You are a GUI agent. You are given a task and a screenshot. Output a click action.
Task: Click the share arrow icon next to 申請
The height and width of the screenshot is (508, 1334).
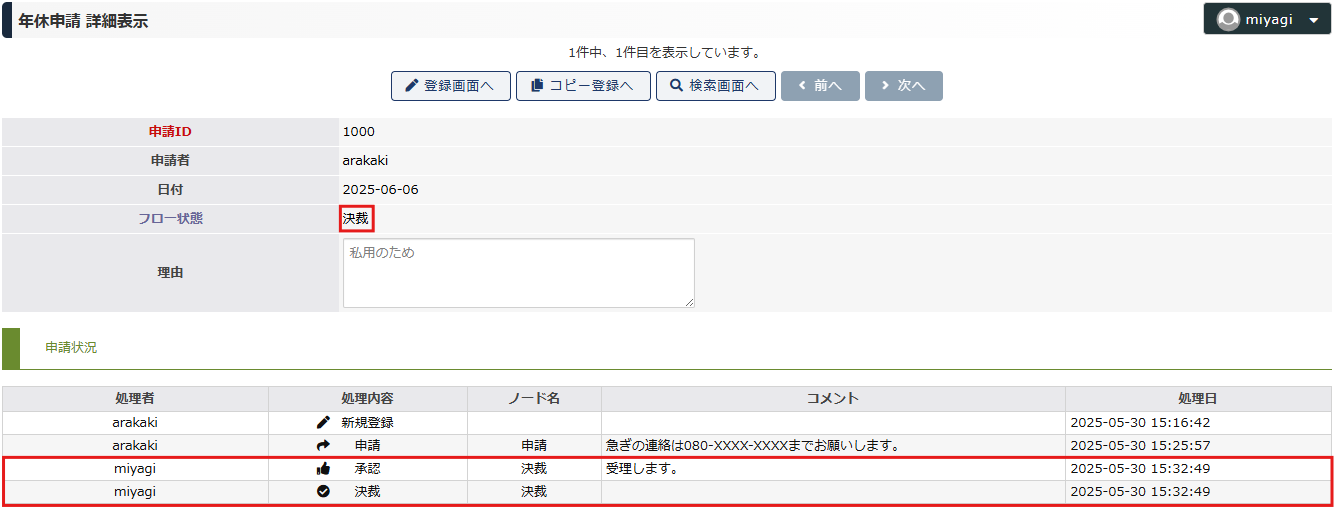click(323, 446)
